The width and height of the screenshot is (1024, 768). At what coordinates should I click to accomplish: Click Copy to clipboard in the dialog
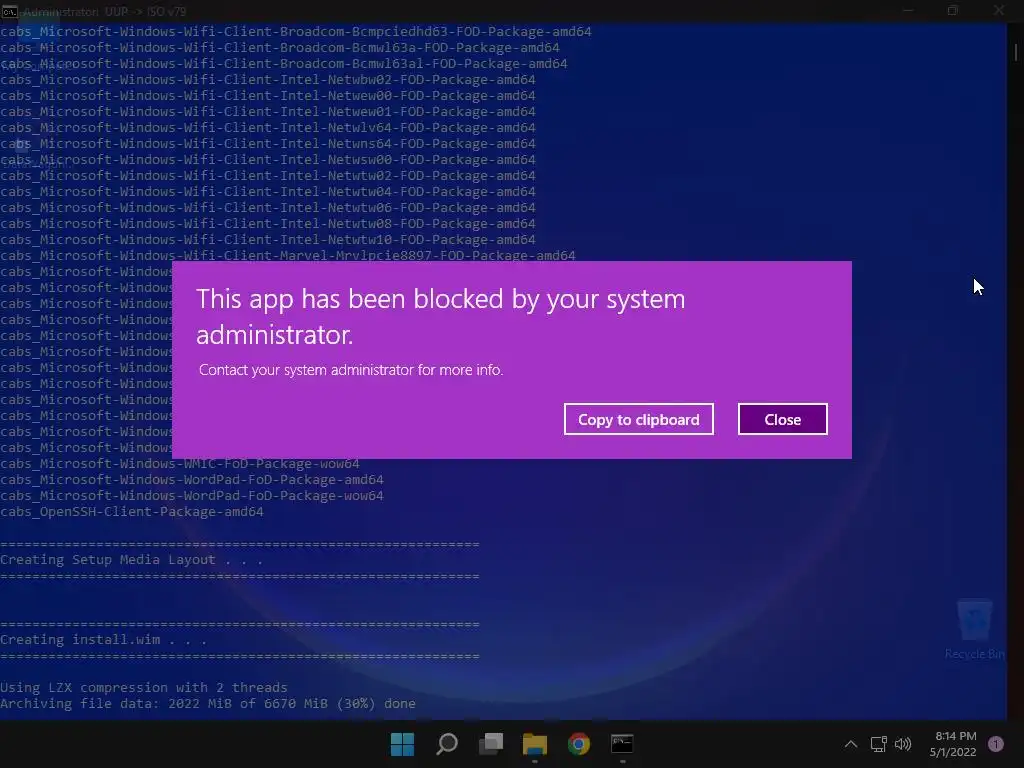[638, 419]
